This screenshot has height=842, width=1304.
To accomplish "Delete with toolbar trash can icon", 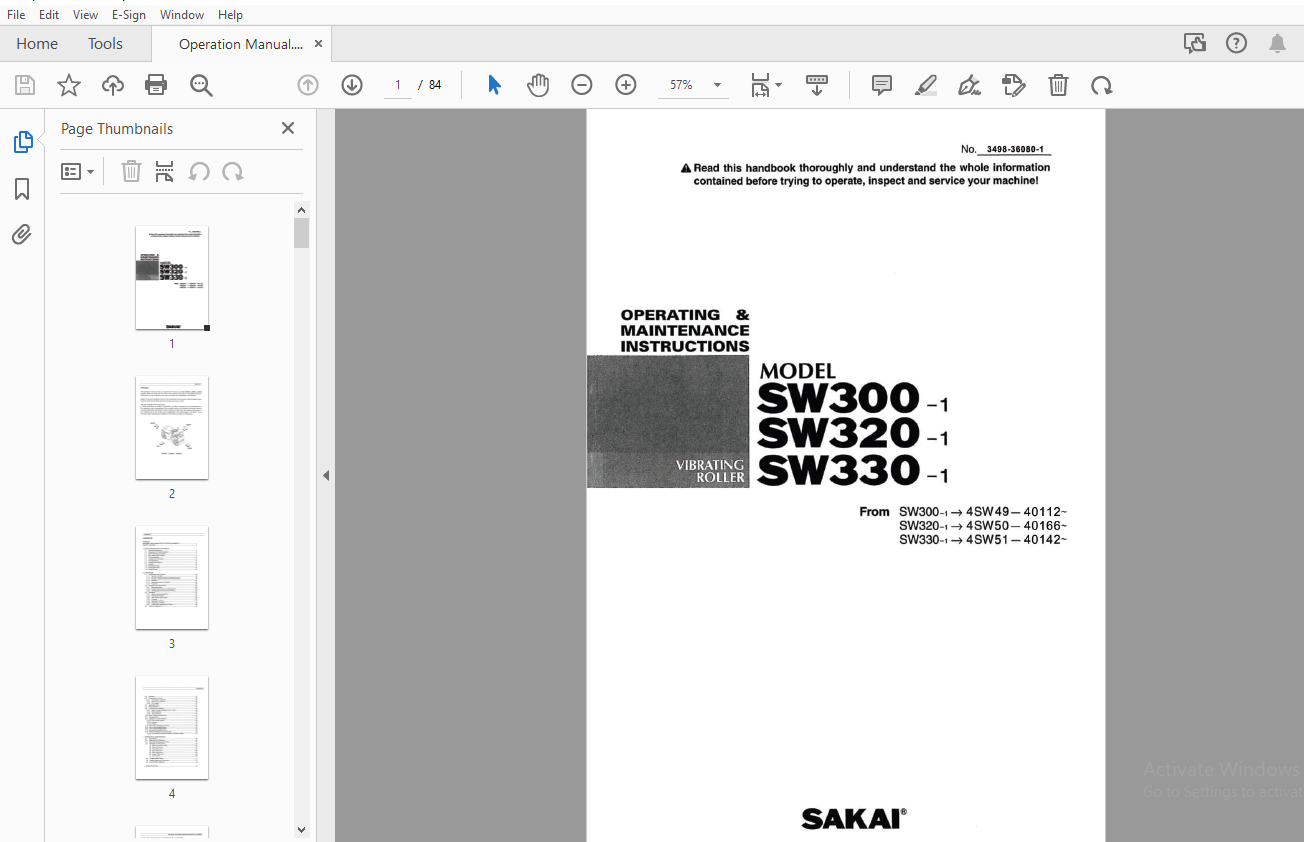I will coord(1058,85).
